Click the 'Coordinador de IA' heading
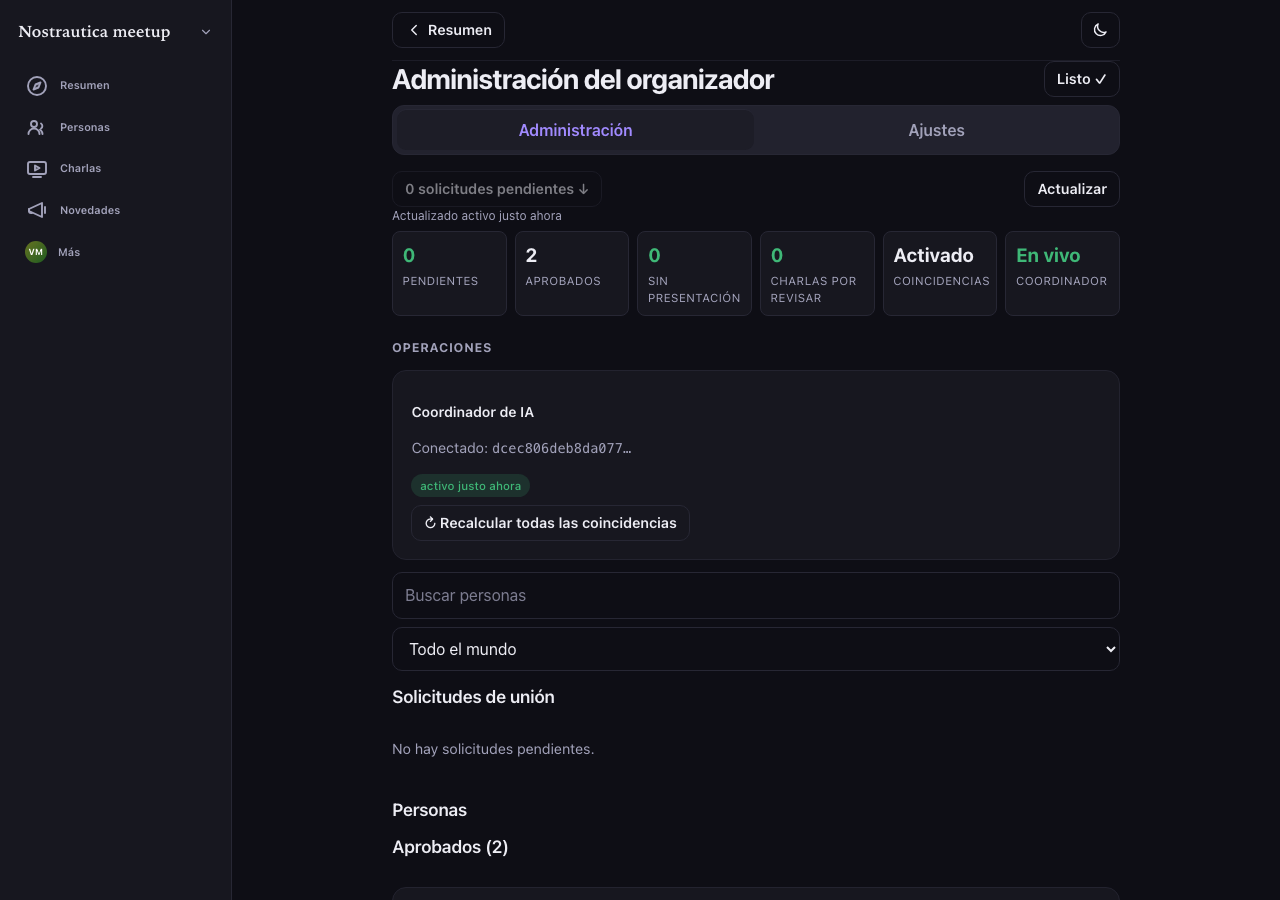Screen dimensions: 1280x900 click(x=473, y=412)
